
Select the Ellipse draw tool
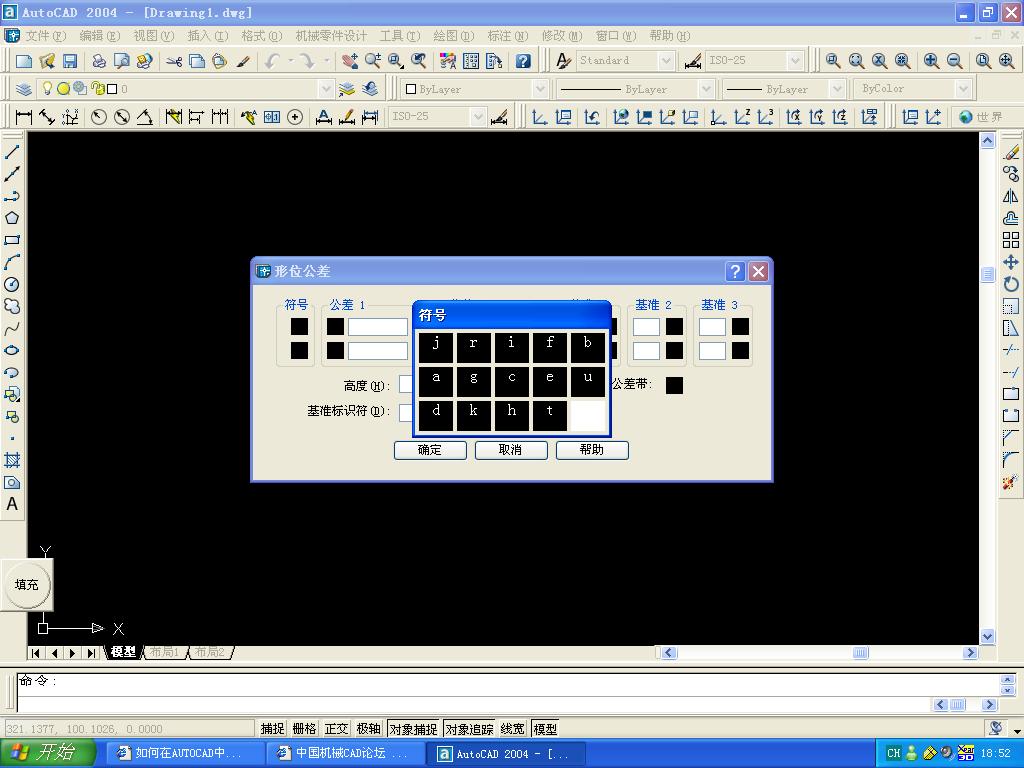(12, 350)
